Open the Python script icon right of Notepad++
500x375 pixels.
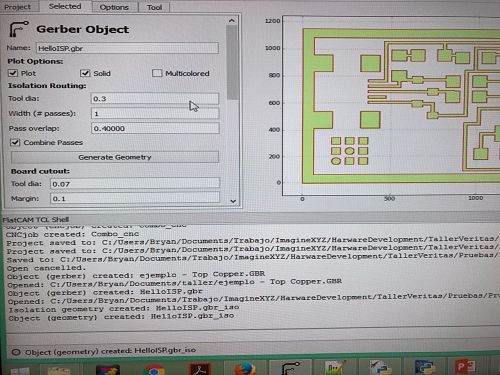380,368
